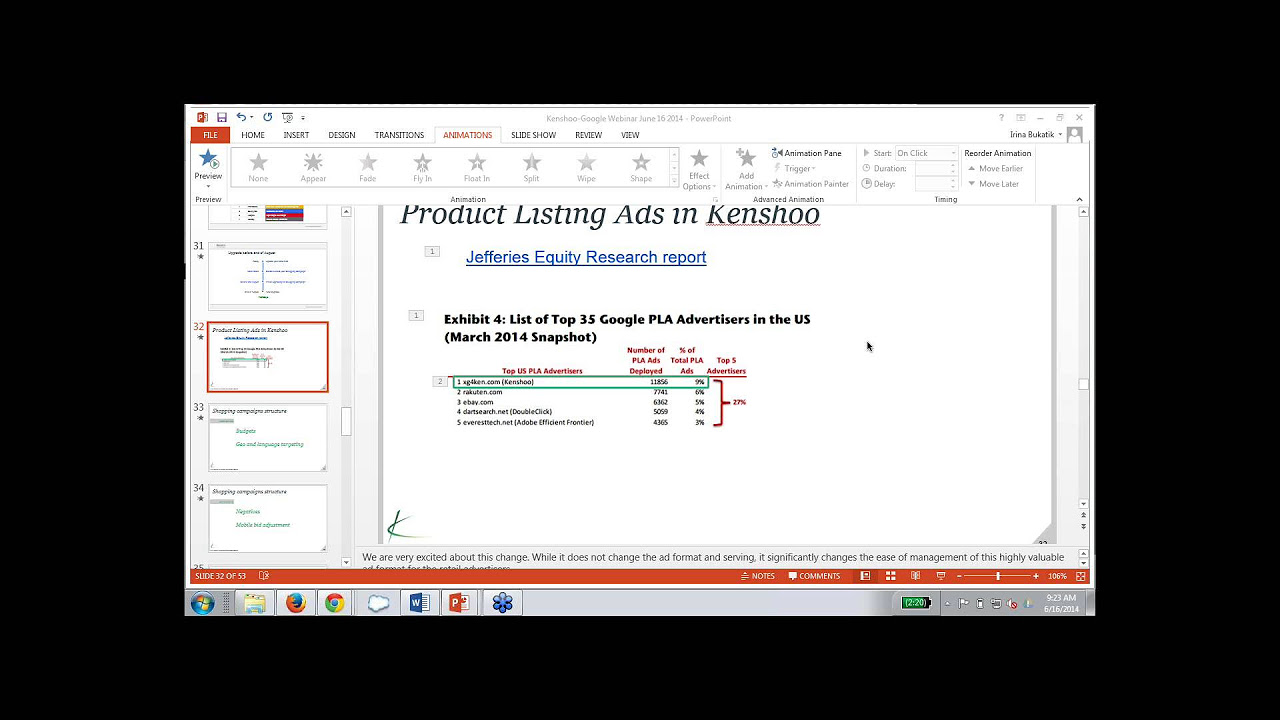Switch to the INSERT tab
The image size is (1280, 720).
pyautogui.click(x=296, y=135)
